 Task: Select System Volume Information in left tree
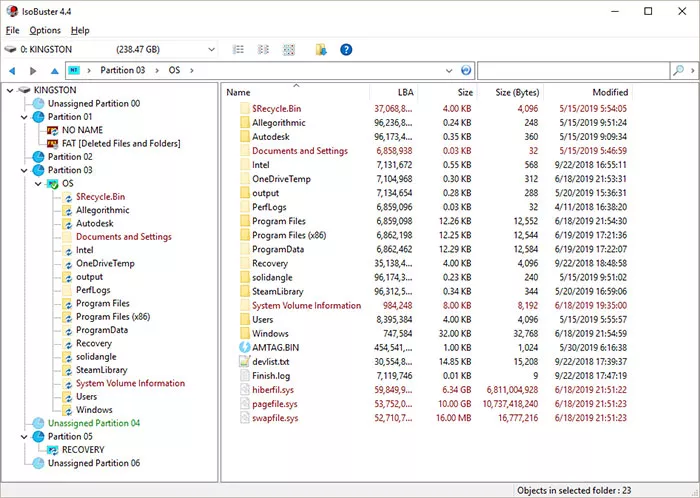pyautogui.click(x=130, y=383)
